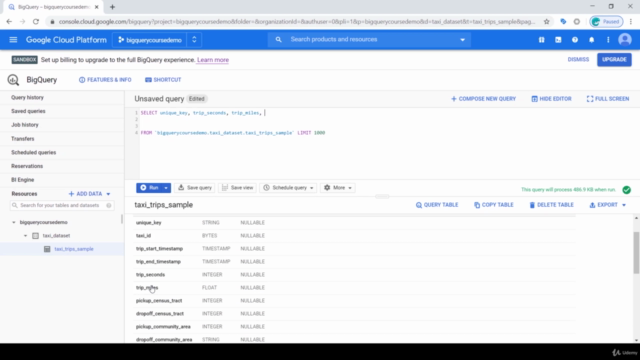Open the search bar dropdown arrow

coord(462,40)
